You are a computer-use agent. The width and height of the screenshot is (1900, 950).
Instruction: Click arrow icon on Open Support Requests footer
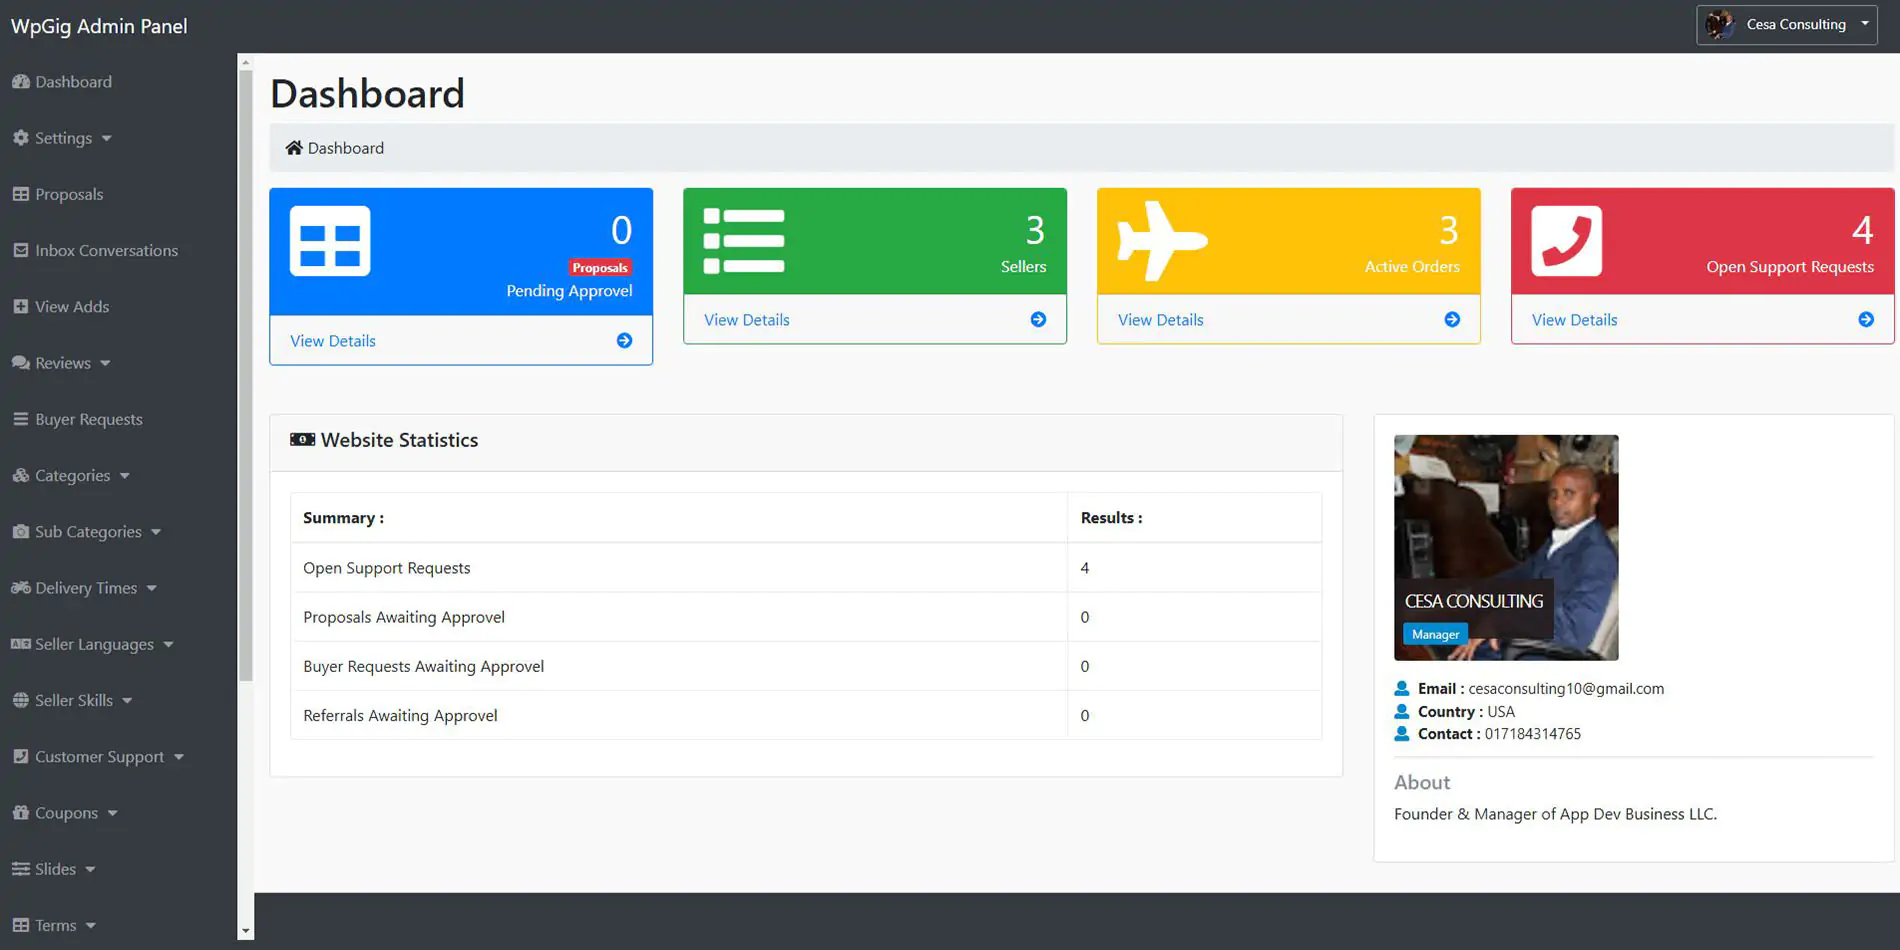pos(1866,320)
